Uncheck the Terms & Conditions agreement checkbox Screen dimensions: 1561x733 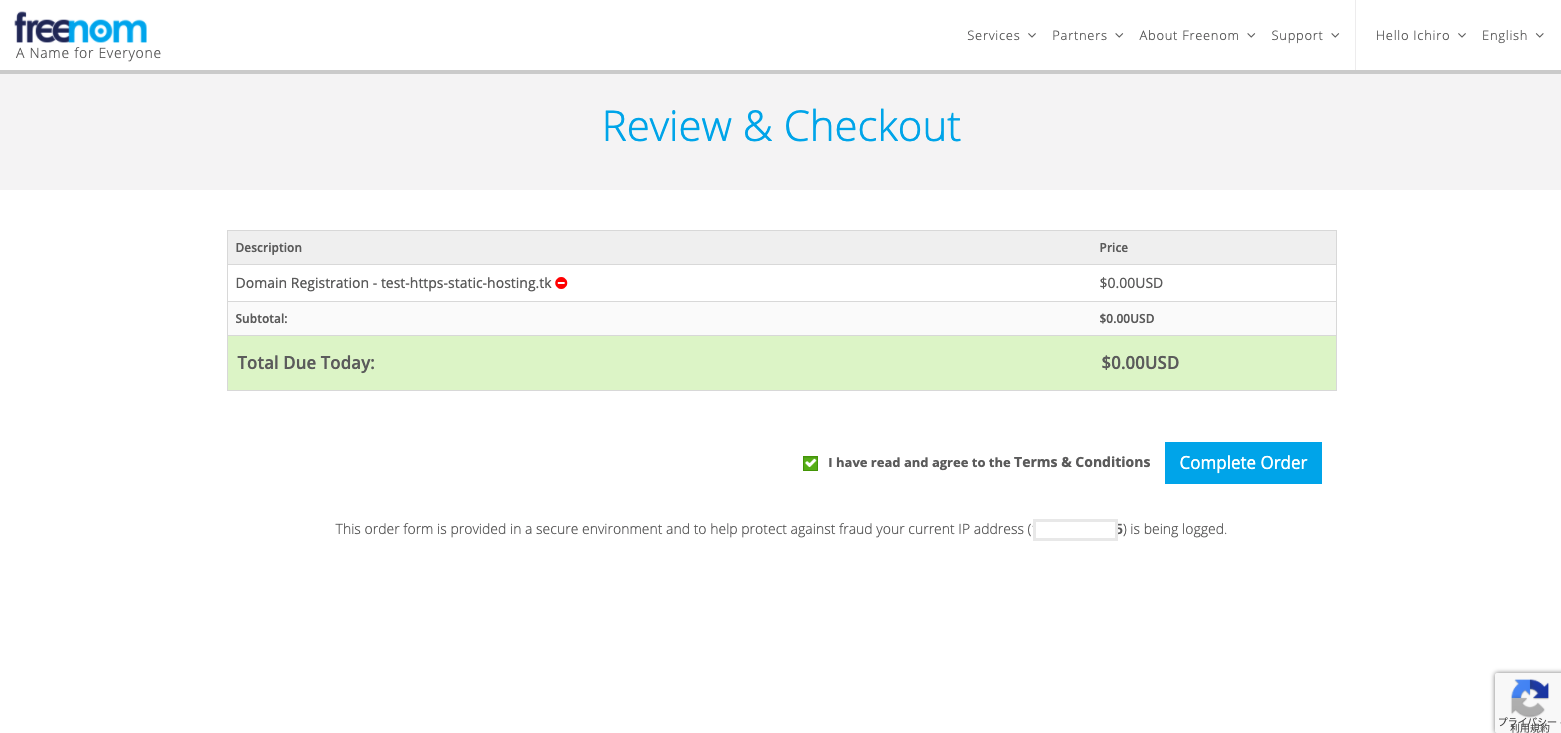point(811,463)
